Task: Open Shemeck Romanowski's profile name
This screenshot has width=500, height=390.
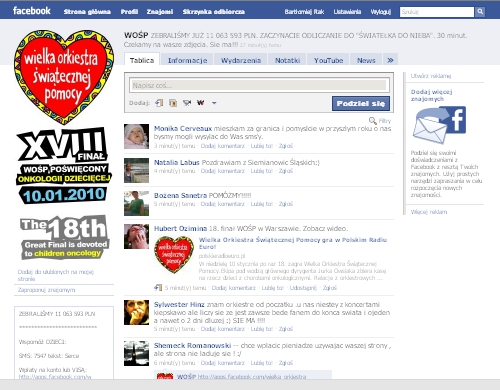Action: click(192, 345)
